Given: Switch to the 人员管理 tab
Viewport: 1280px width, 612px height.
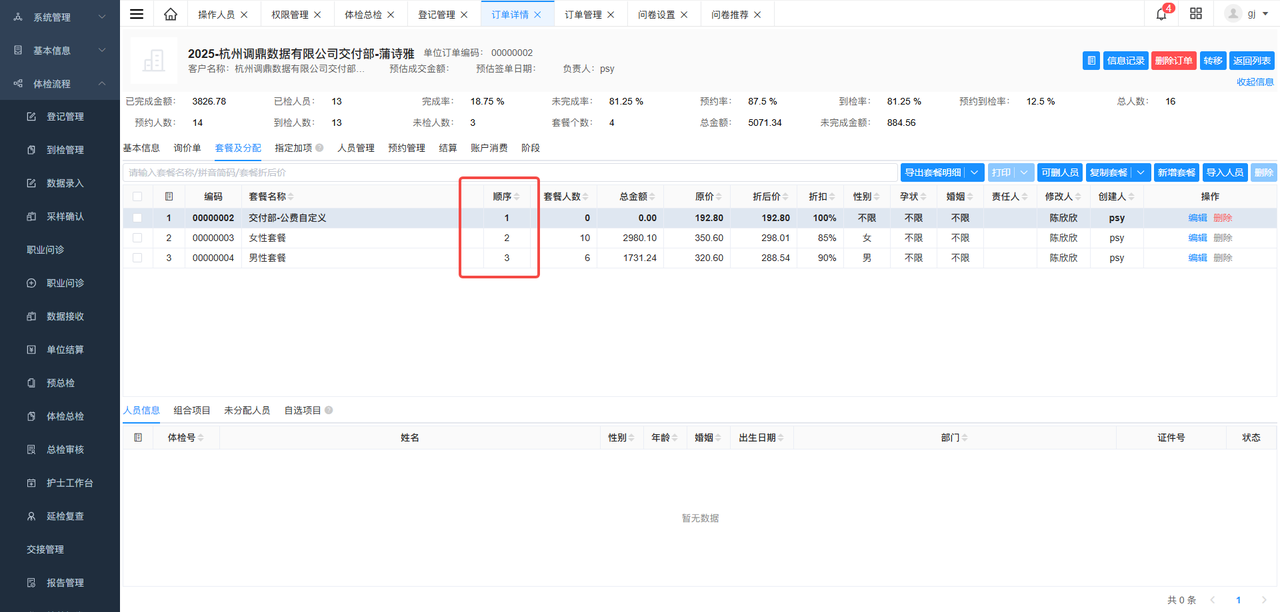Looking at the screenshot, I should pyautogui.click(x=355, y=148).
